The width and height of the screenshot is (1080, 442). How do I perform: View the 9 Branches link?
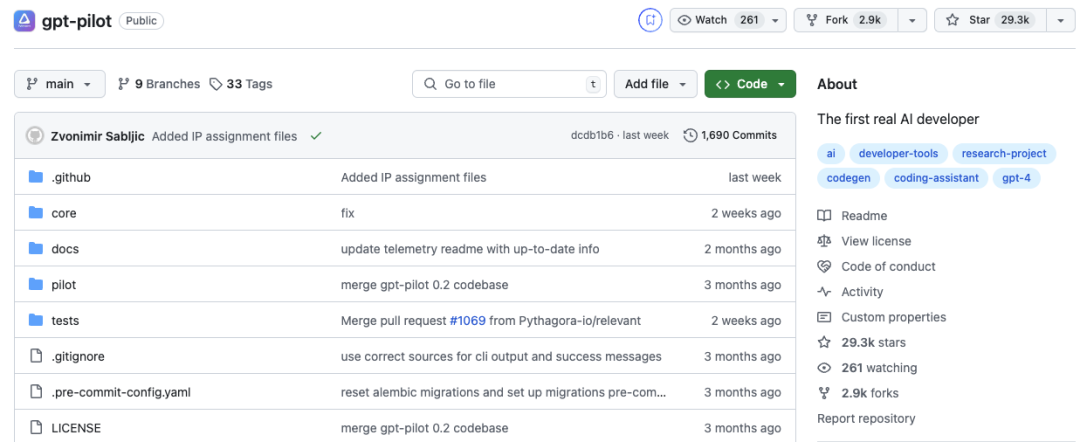(x=159, y=84)
